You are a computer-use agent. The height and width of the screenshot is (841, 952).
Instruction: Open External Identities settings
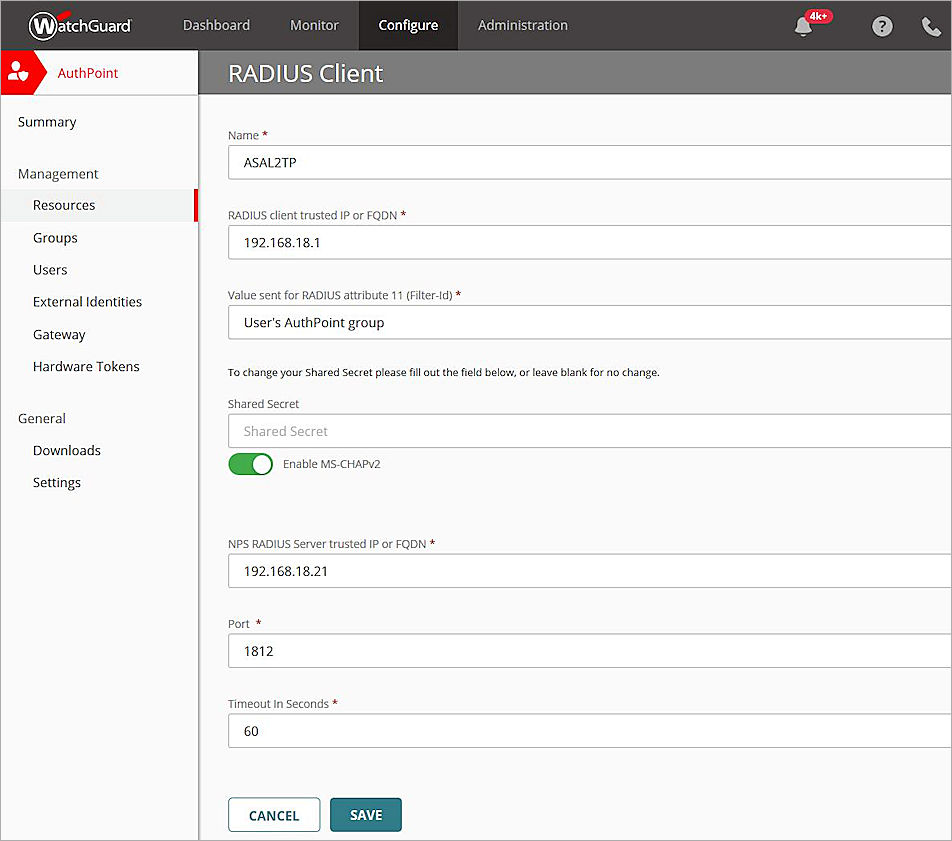pyautogui.click(x=87, y=301)
